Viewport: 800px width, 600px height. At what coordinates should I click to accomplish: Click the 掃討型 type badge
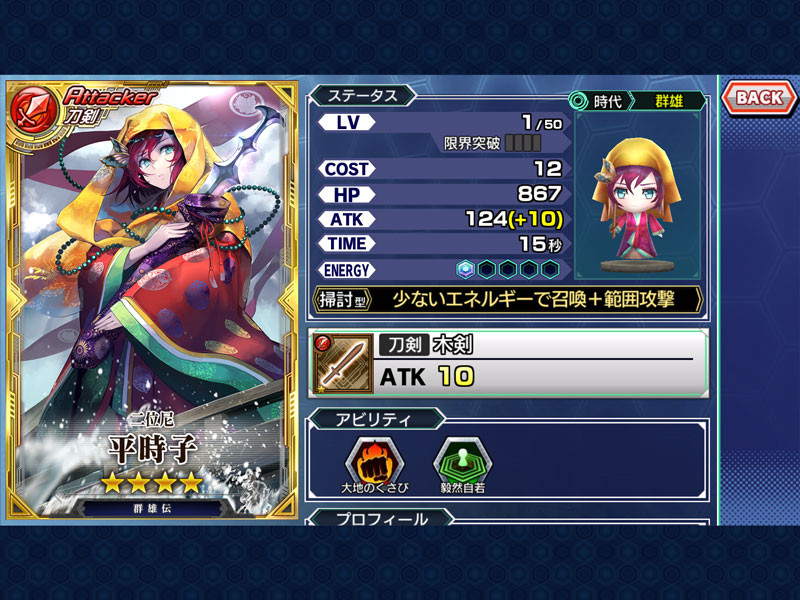click(x=342, y=299)
